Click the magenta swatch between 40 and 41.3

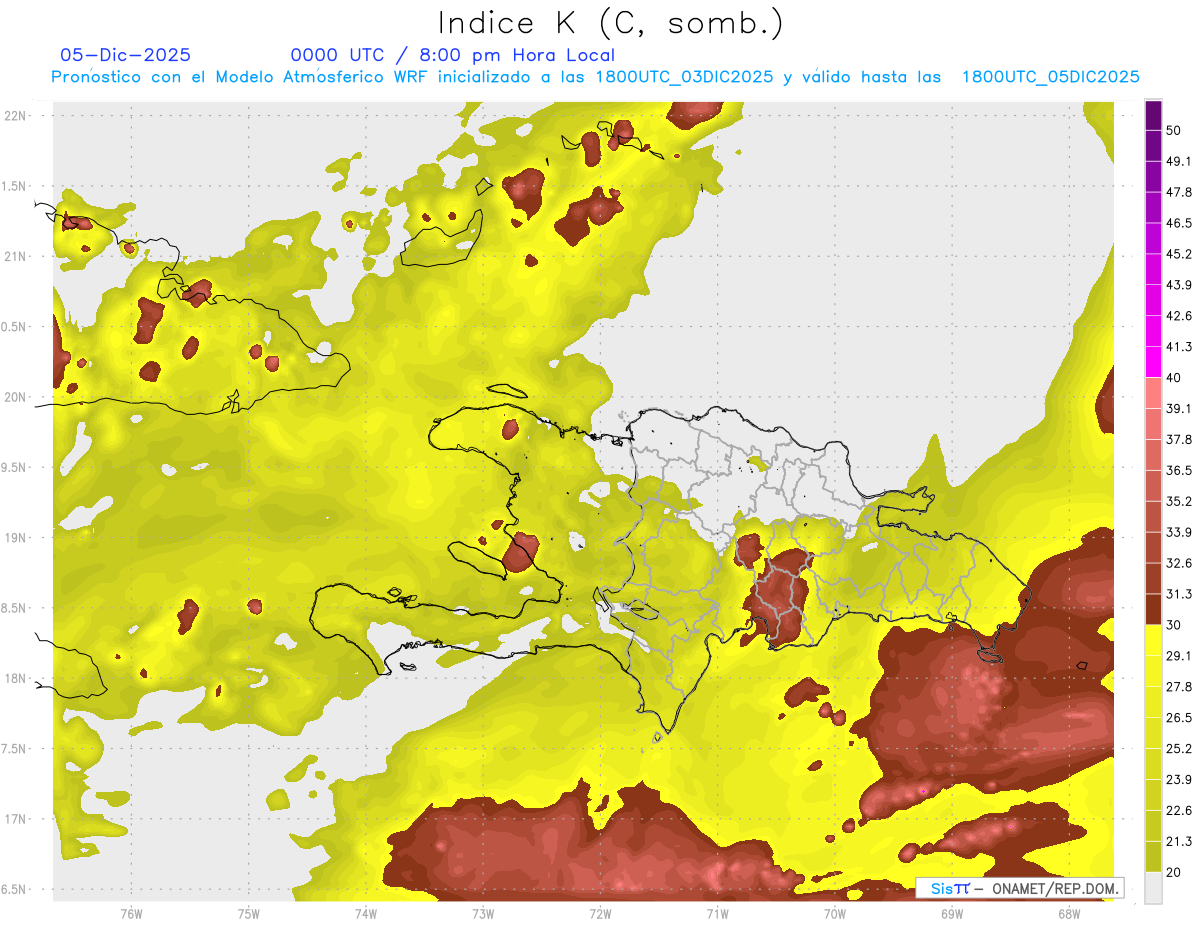[x=1153, y=362]
